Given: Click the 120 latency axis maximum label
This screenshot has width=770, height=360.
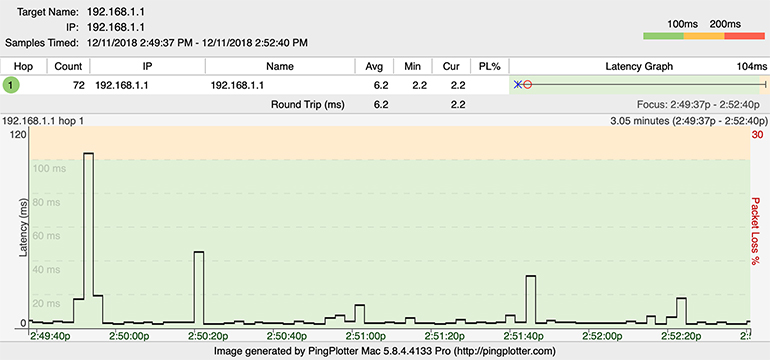Looking at the screenshot, I should tap(19, 135).
